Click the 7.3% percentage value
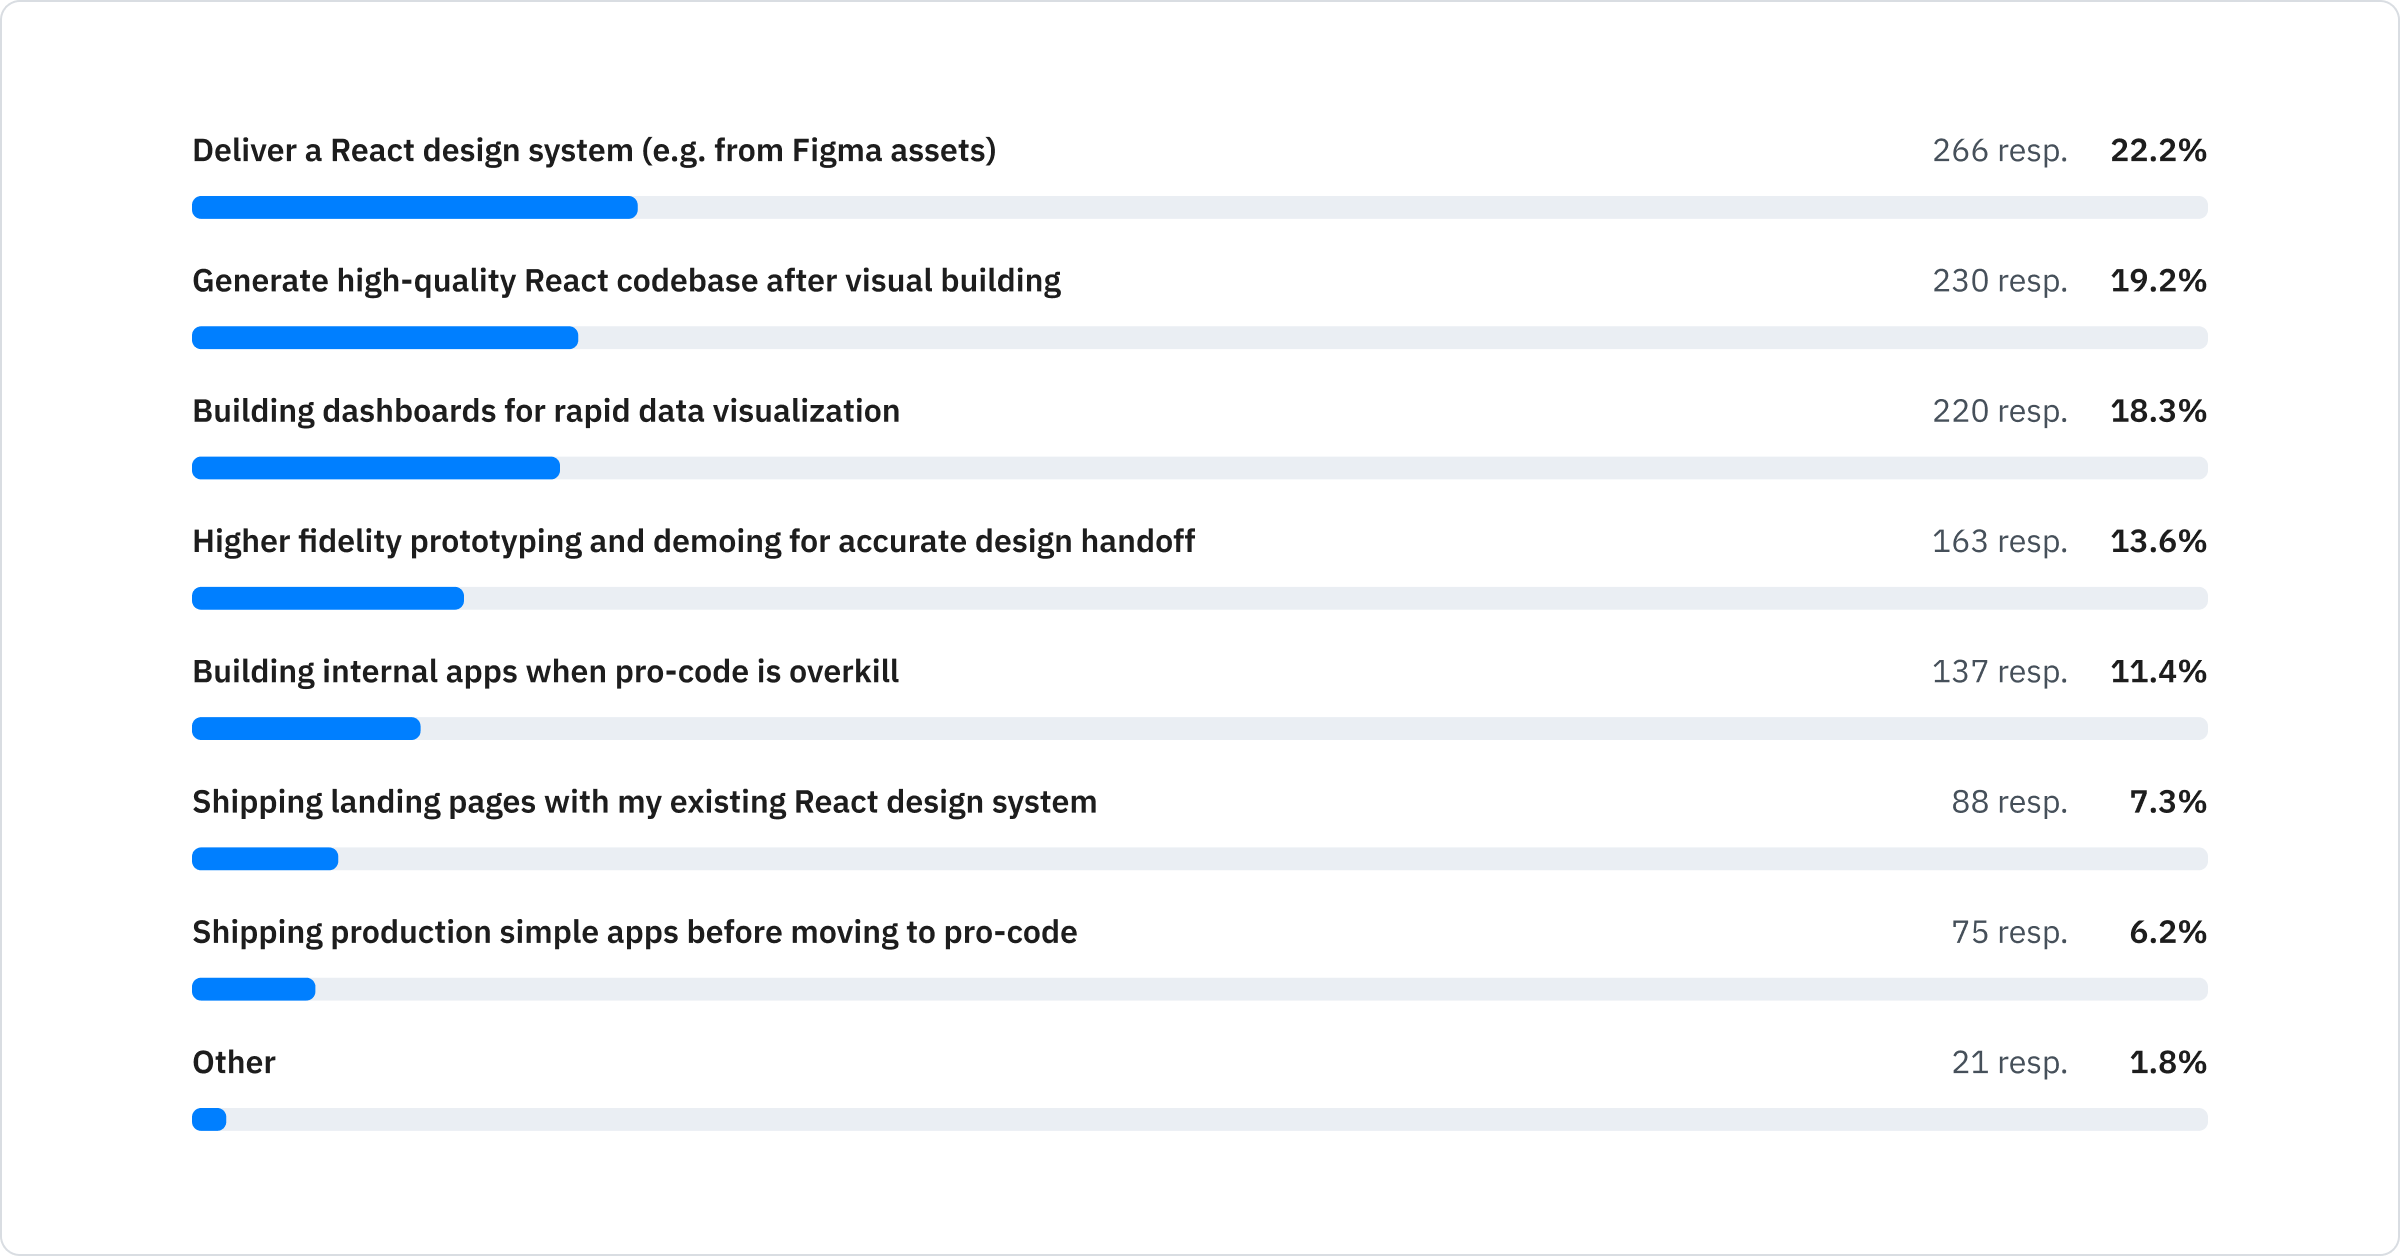The width and height of the screenshot is (2400, 1256). pos(2167,802)
